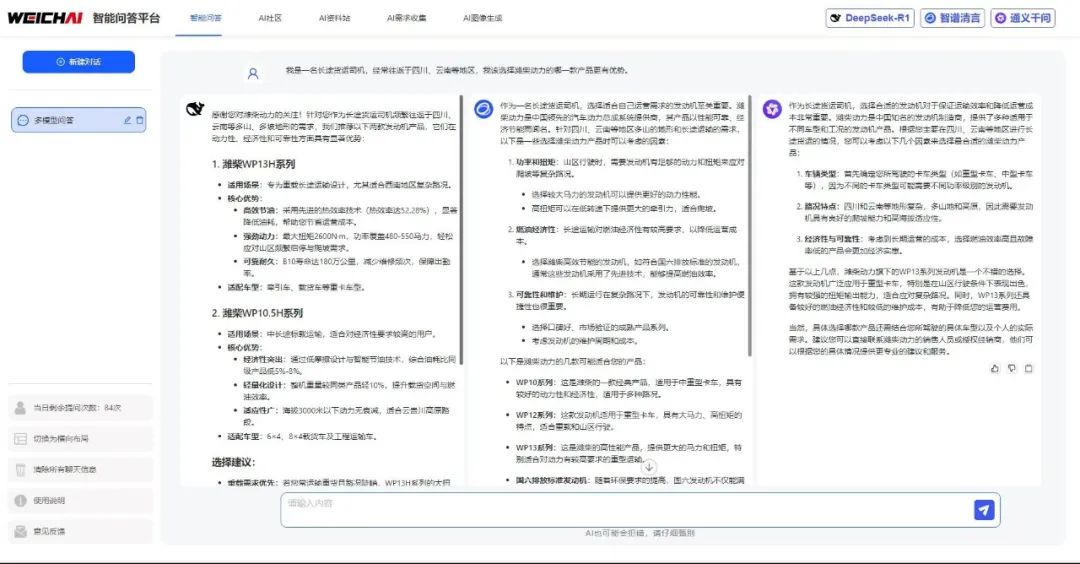Open 意见反馈 feedback
The image size is (1080, 564).
[x=81, y=532]
